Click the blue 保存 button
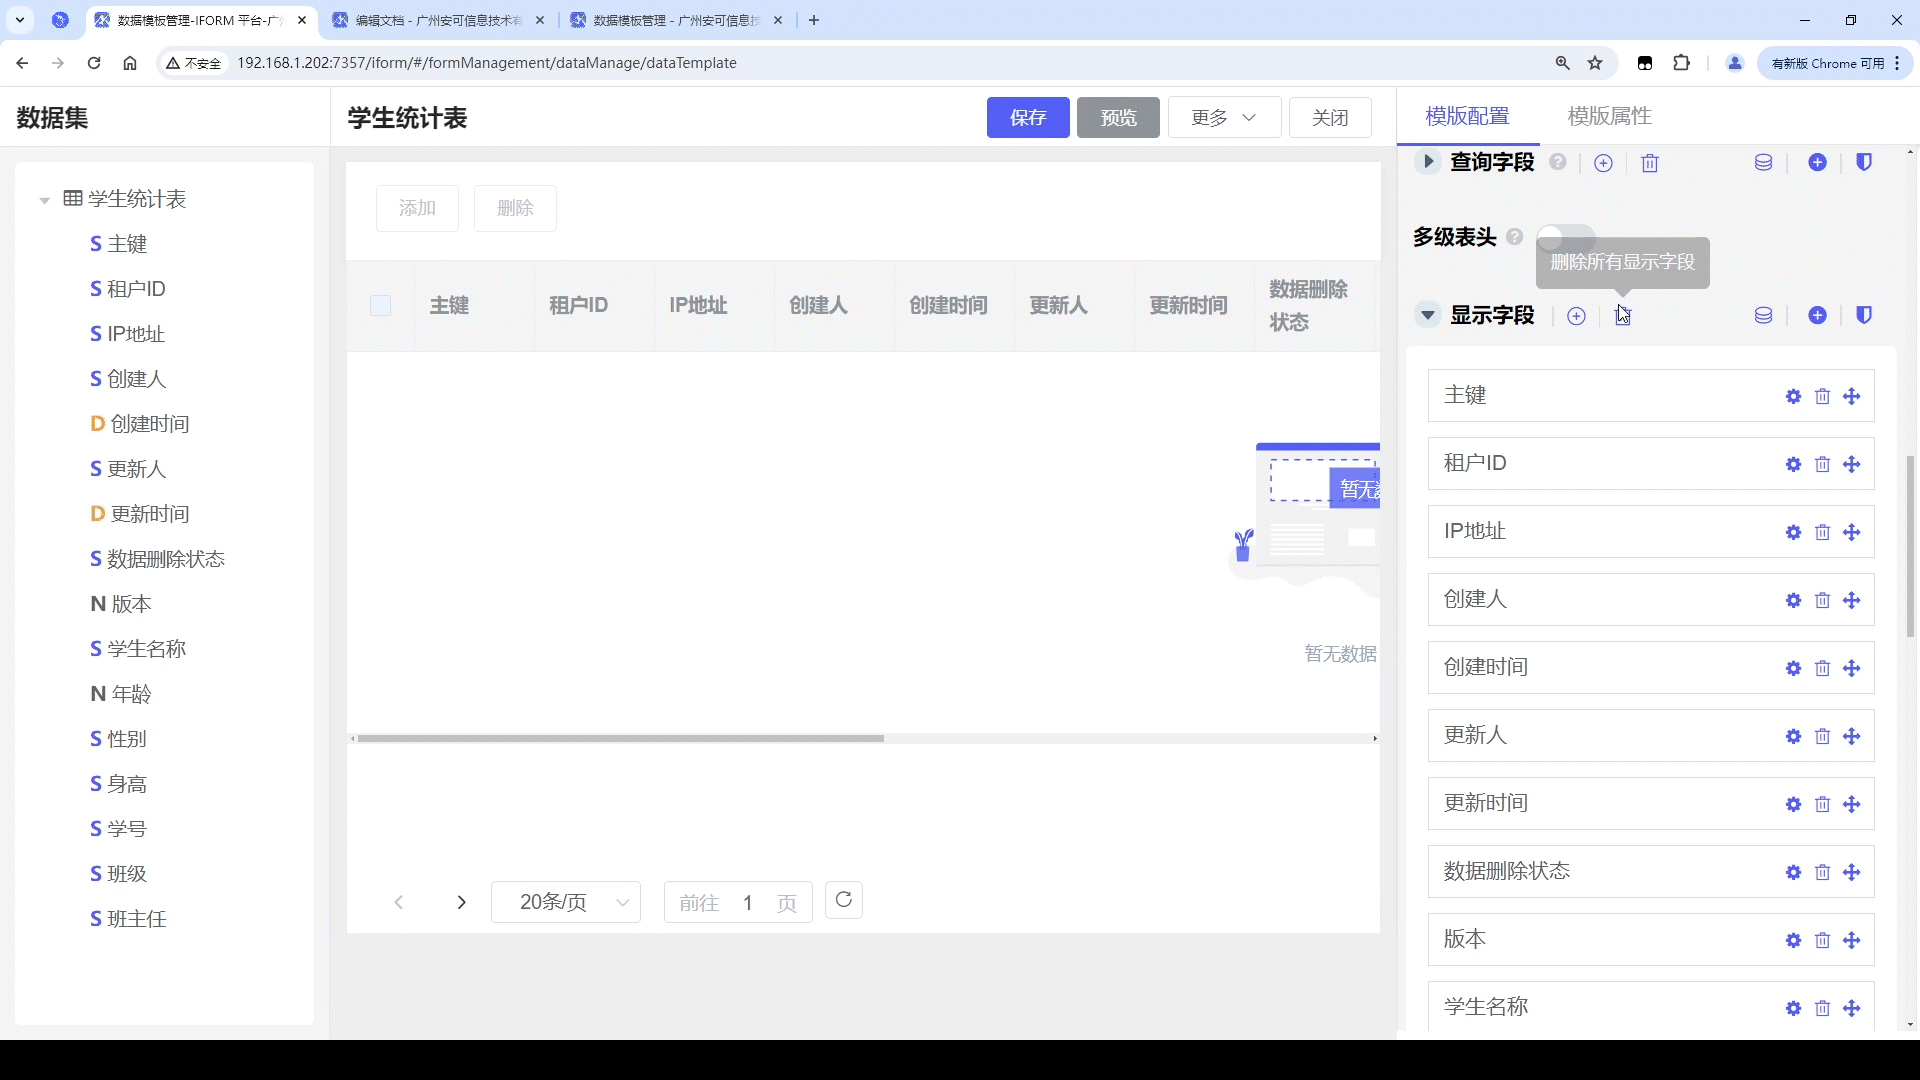Image resolution: width=1920 pixels, height=1080 pixels. (x=1027, y=118)
